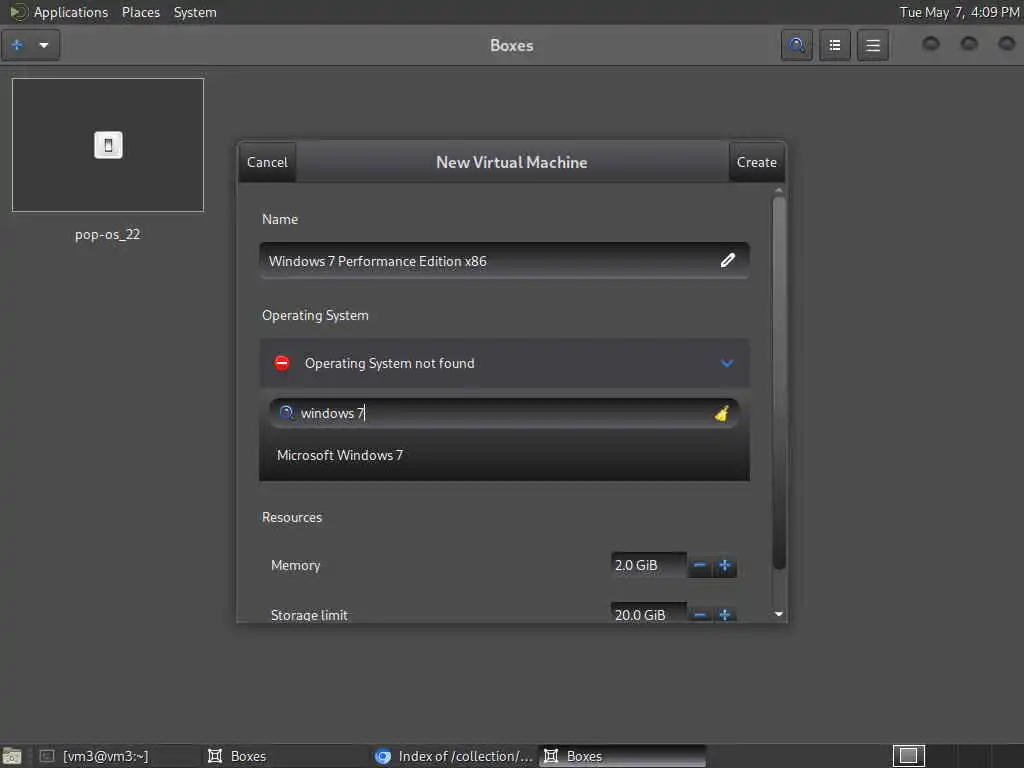1024x768 pixels.
Task: Click red Operating System not found icon
Action: tap(281, 363)
